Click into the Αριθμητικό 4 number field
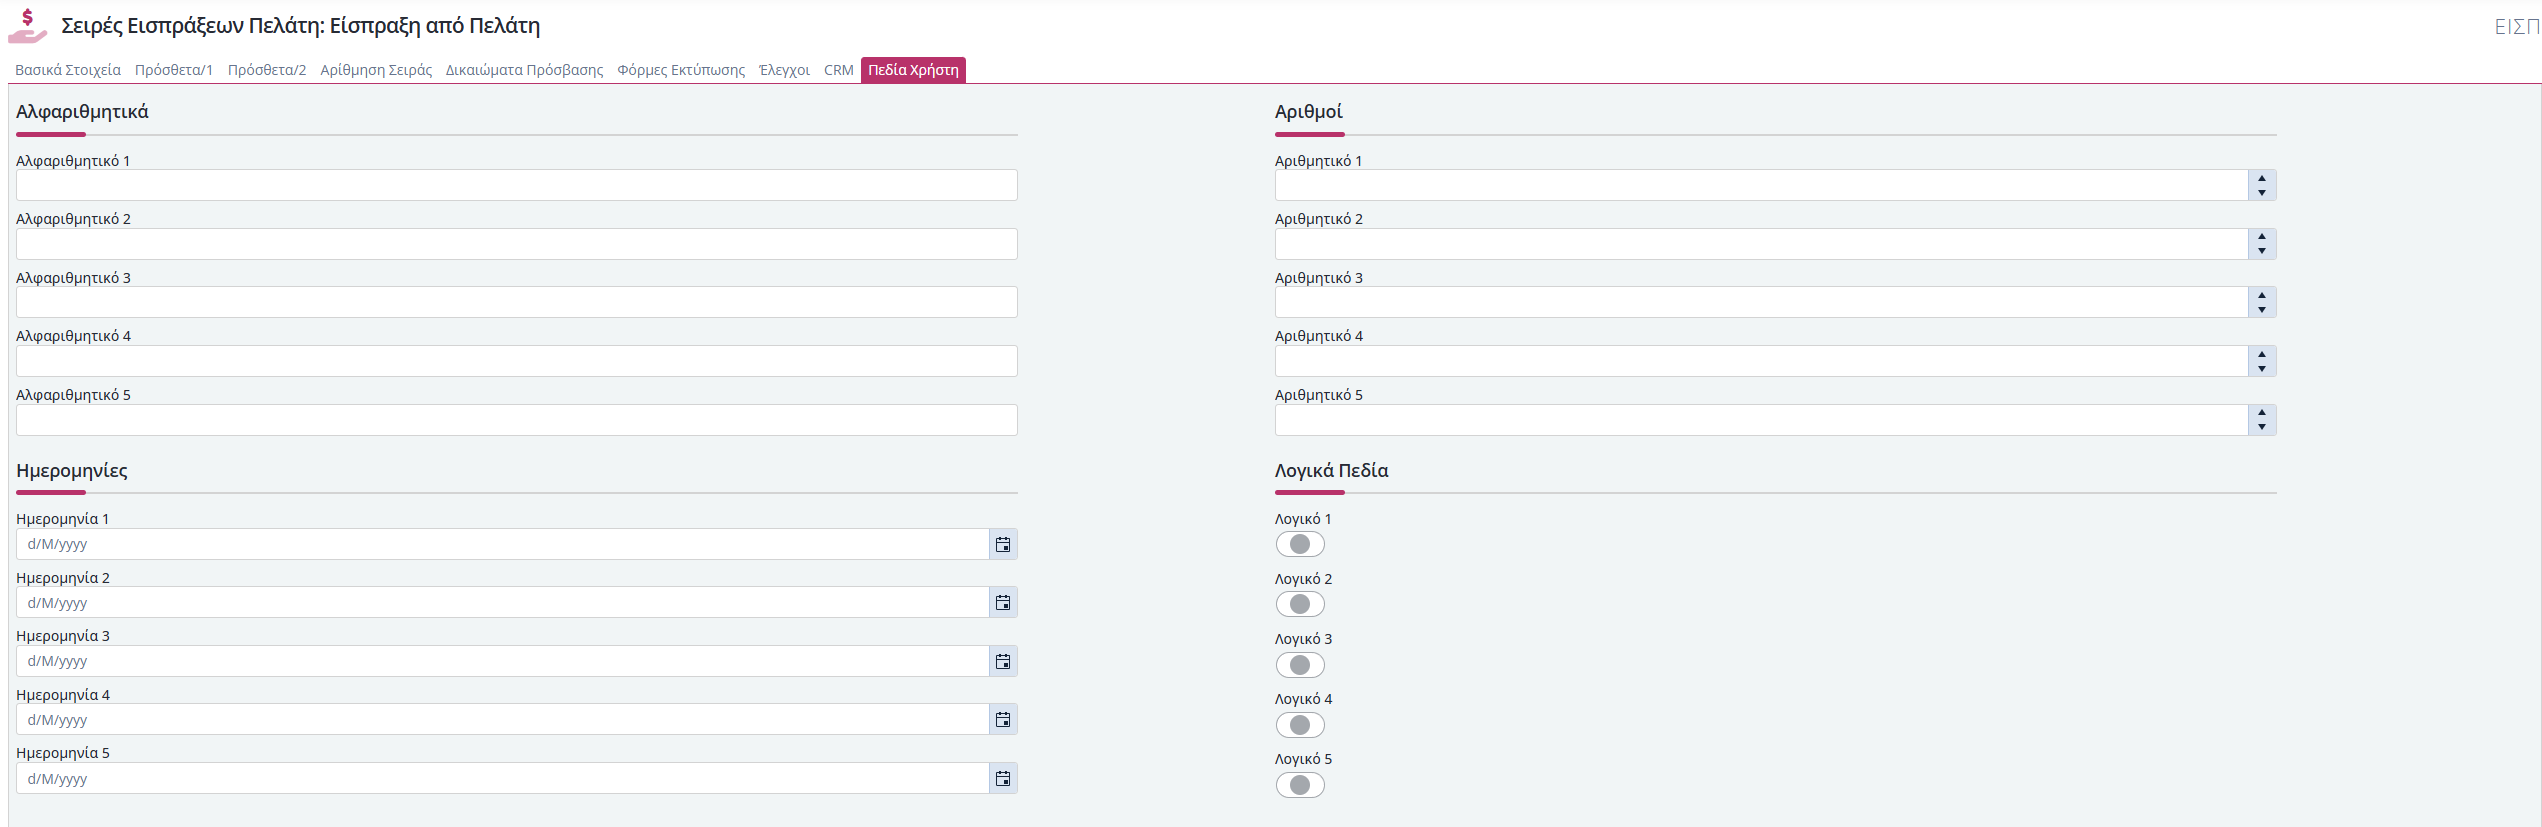The height and width of the screenshot is (827, 2542). [1761, 361]
